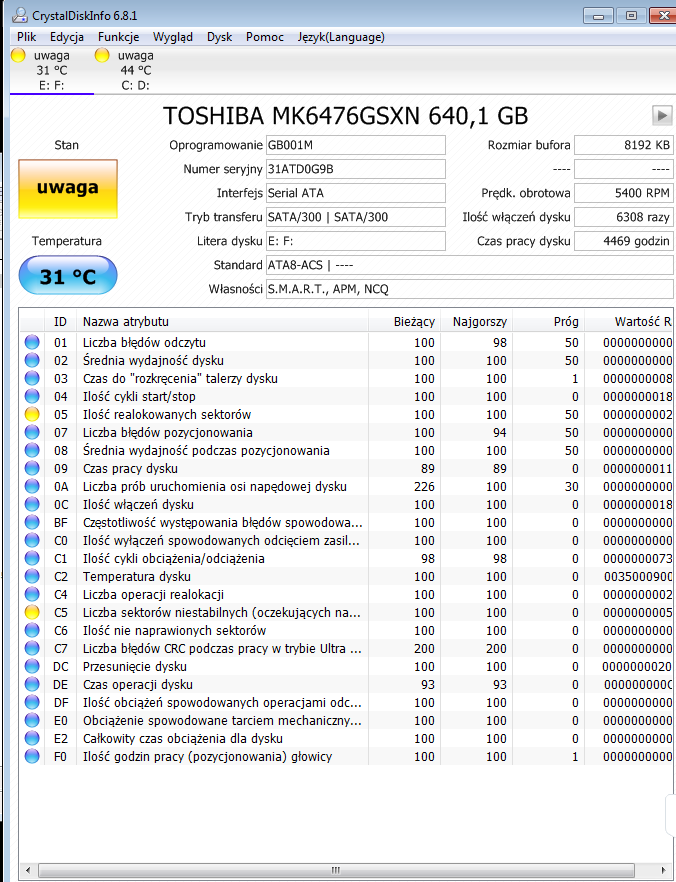The height and width of the screenshot is (882, 676).
Task: Click the Własności S.M.A.R.T. field
Action: coord(470,289)
